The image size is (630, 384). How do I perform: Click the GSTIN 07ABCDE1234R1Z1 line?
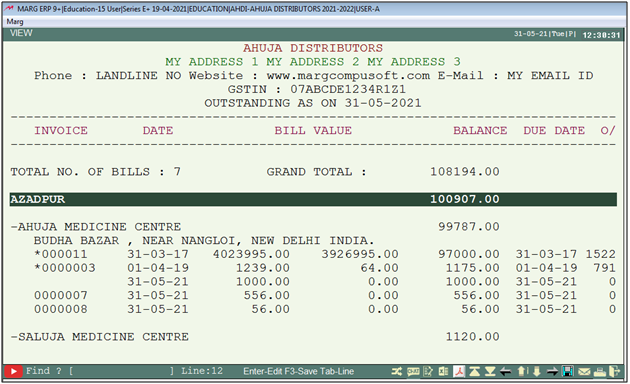(317, 89)
